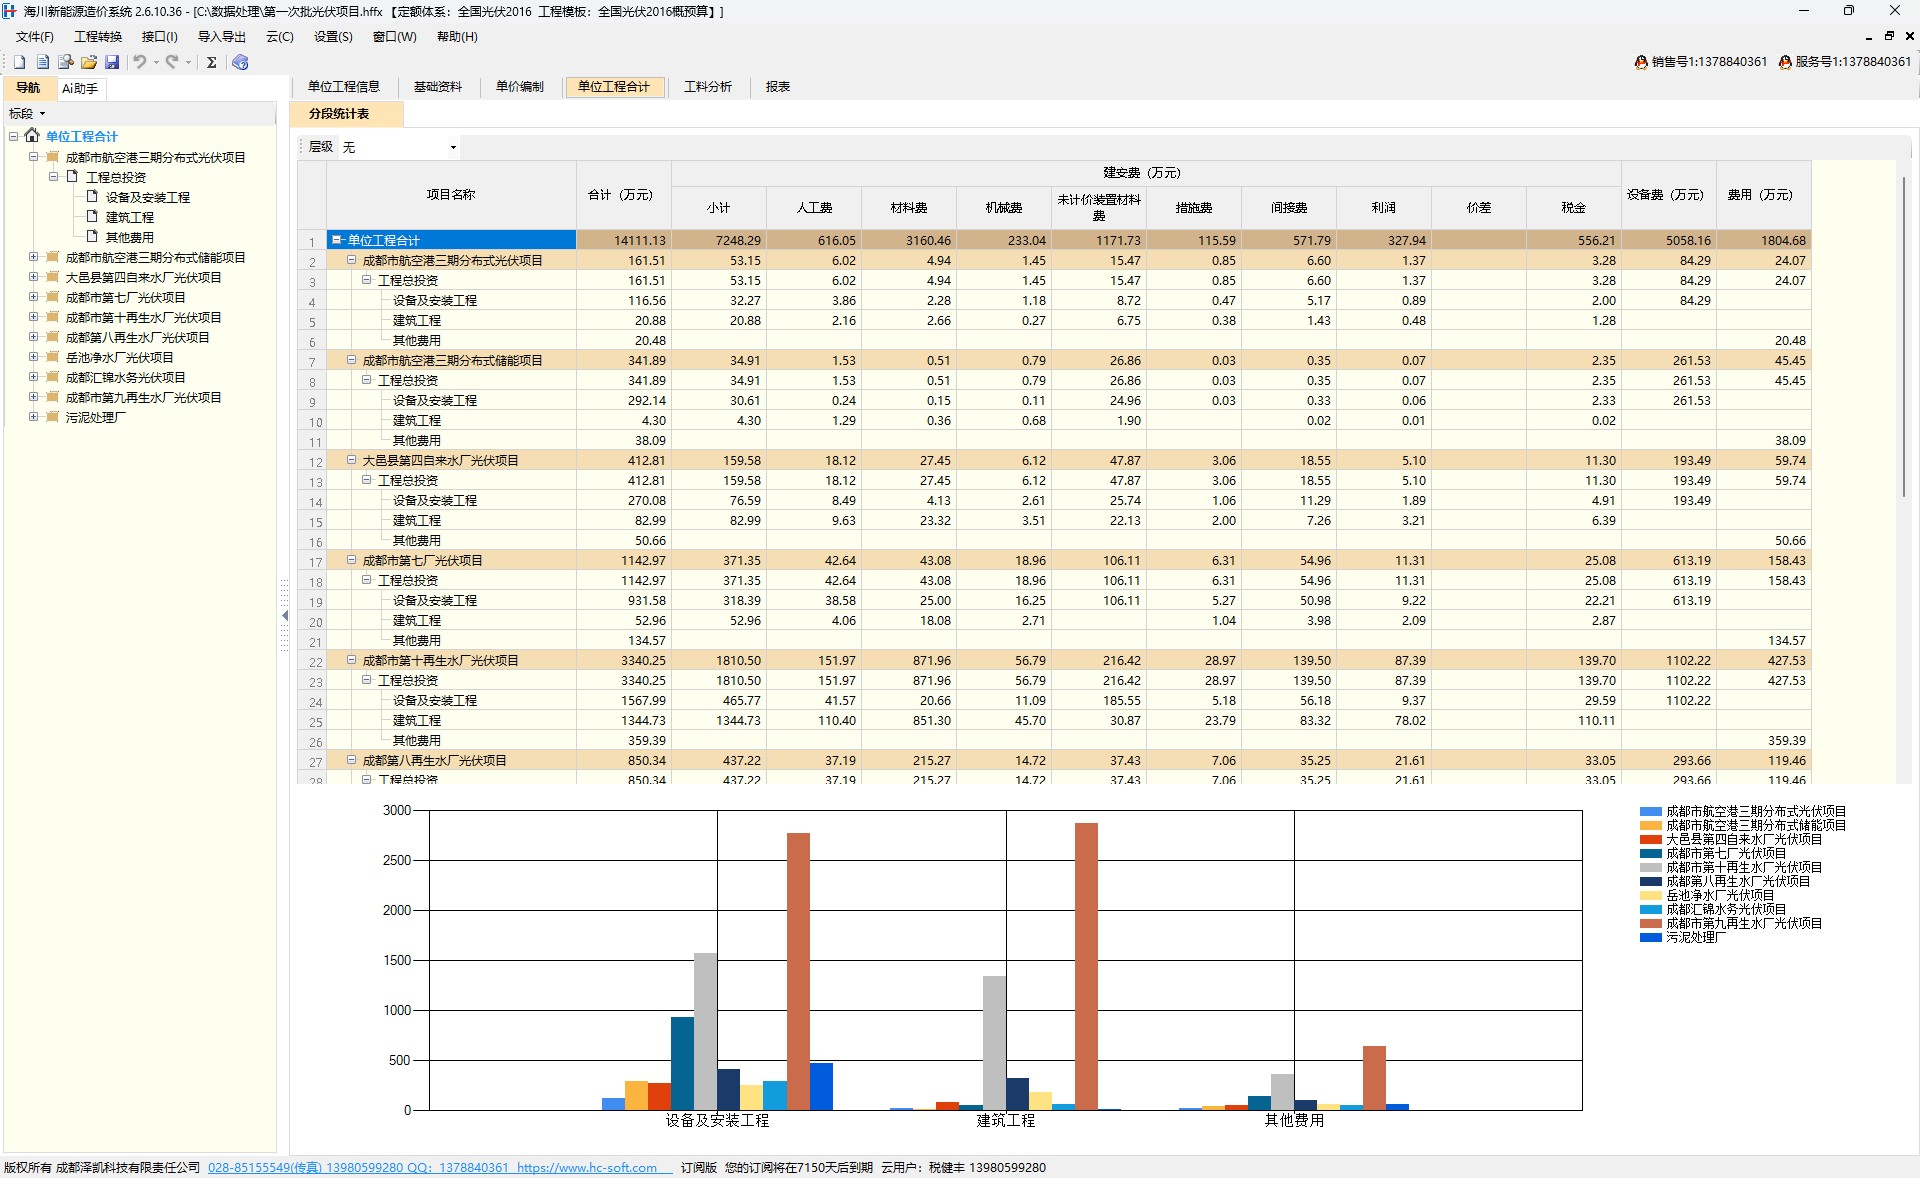Switch to the 单价编制 tab
This screenshot has height=1178, width=1920.
pyautogui.click(x=520, y=87)
